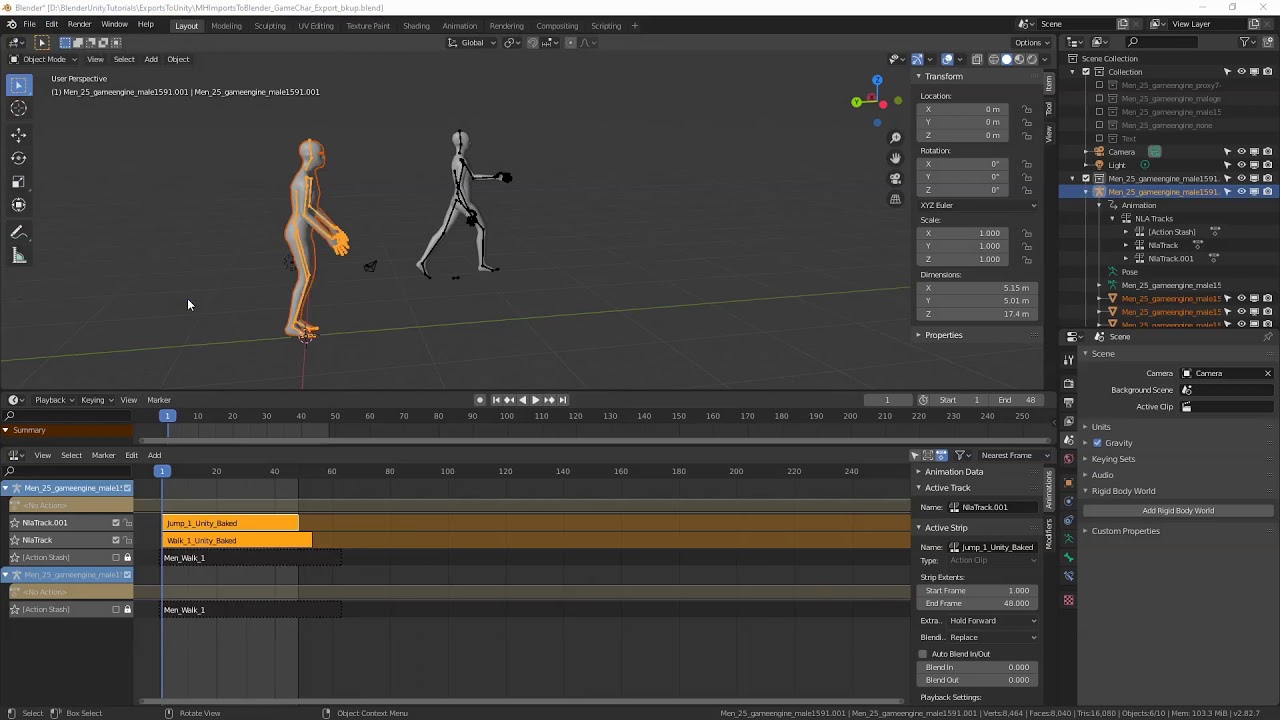The width and height of the screenshot is (1280, 720).
Task: Open the NLA editor Edit menu
Action: (x=131, y=455)
